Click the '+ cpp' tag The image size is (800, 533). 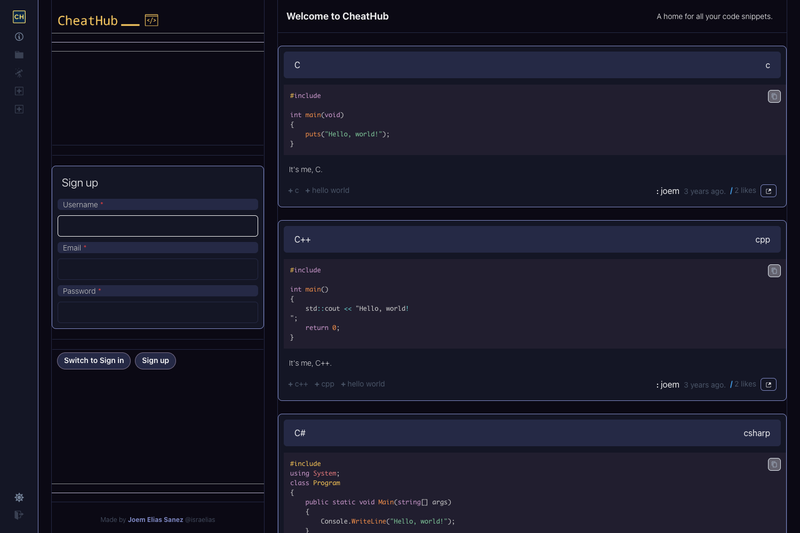point(324,384)
